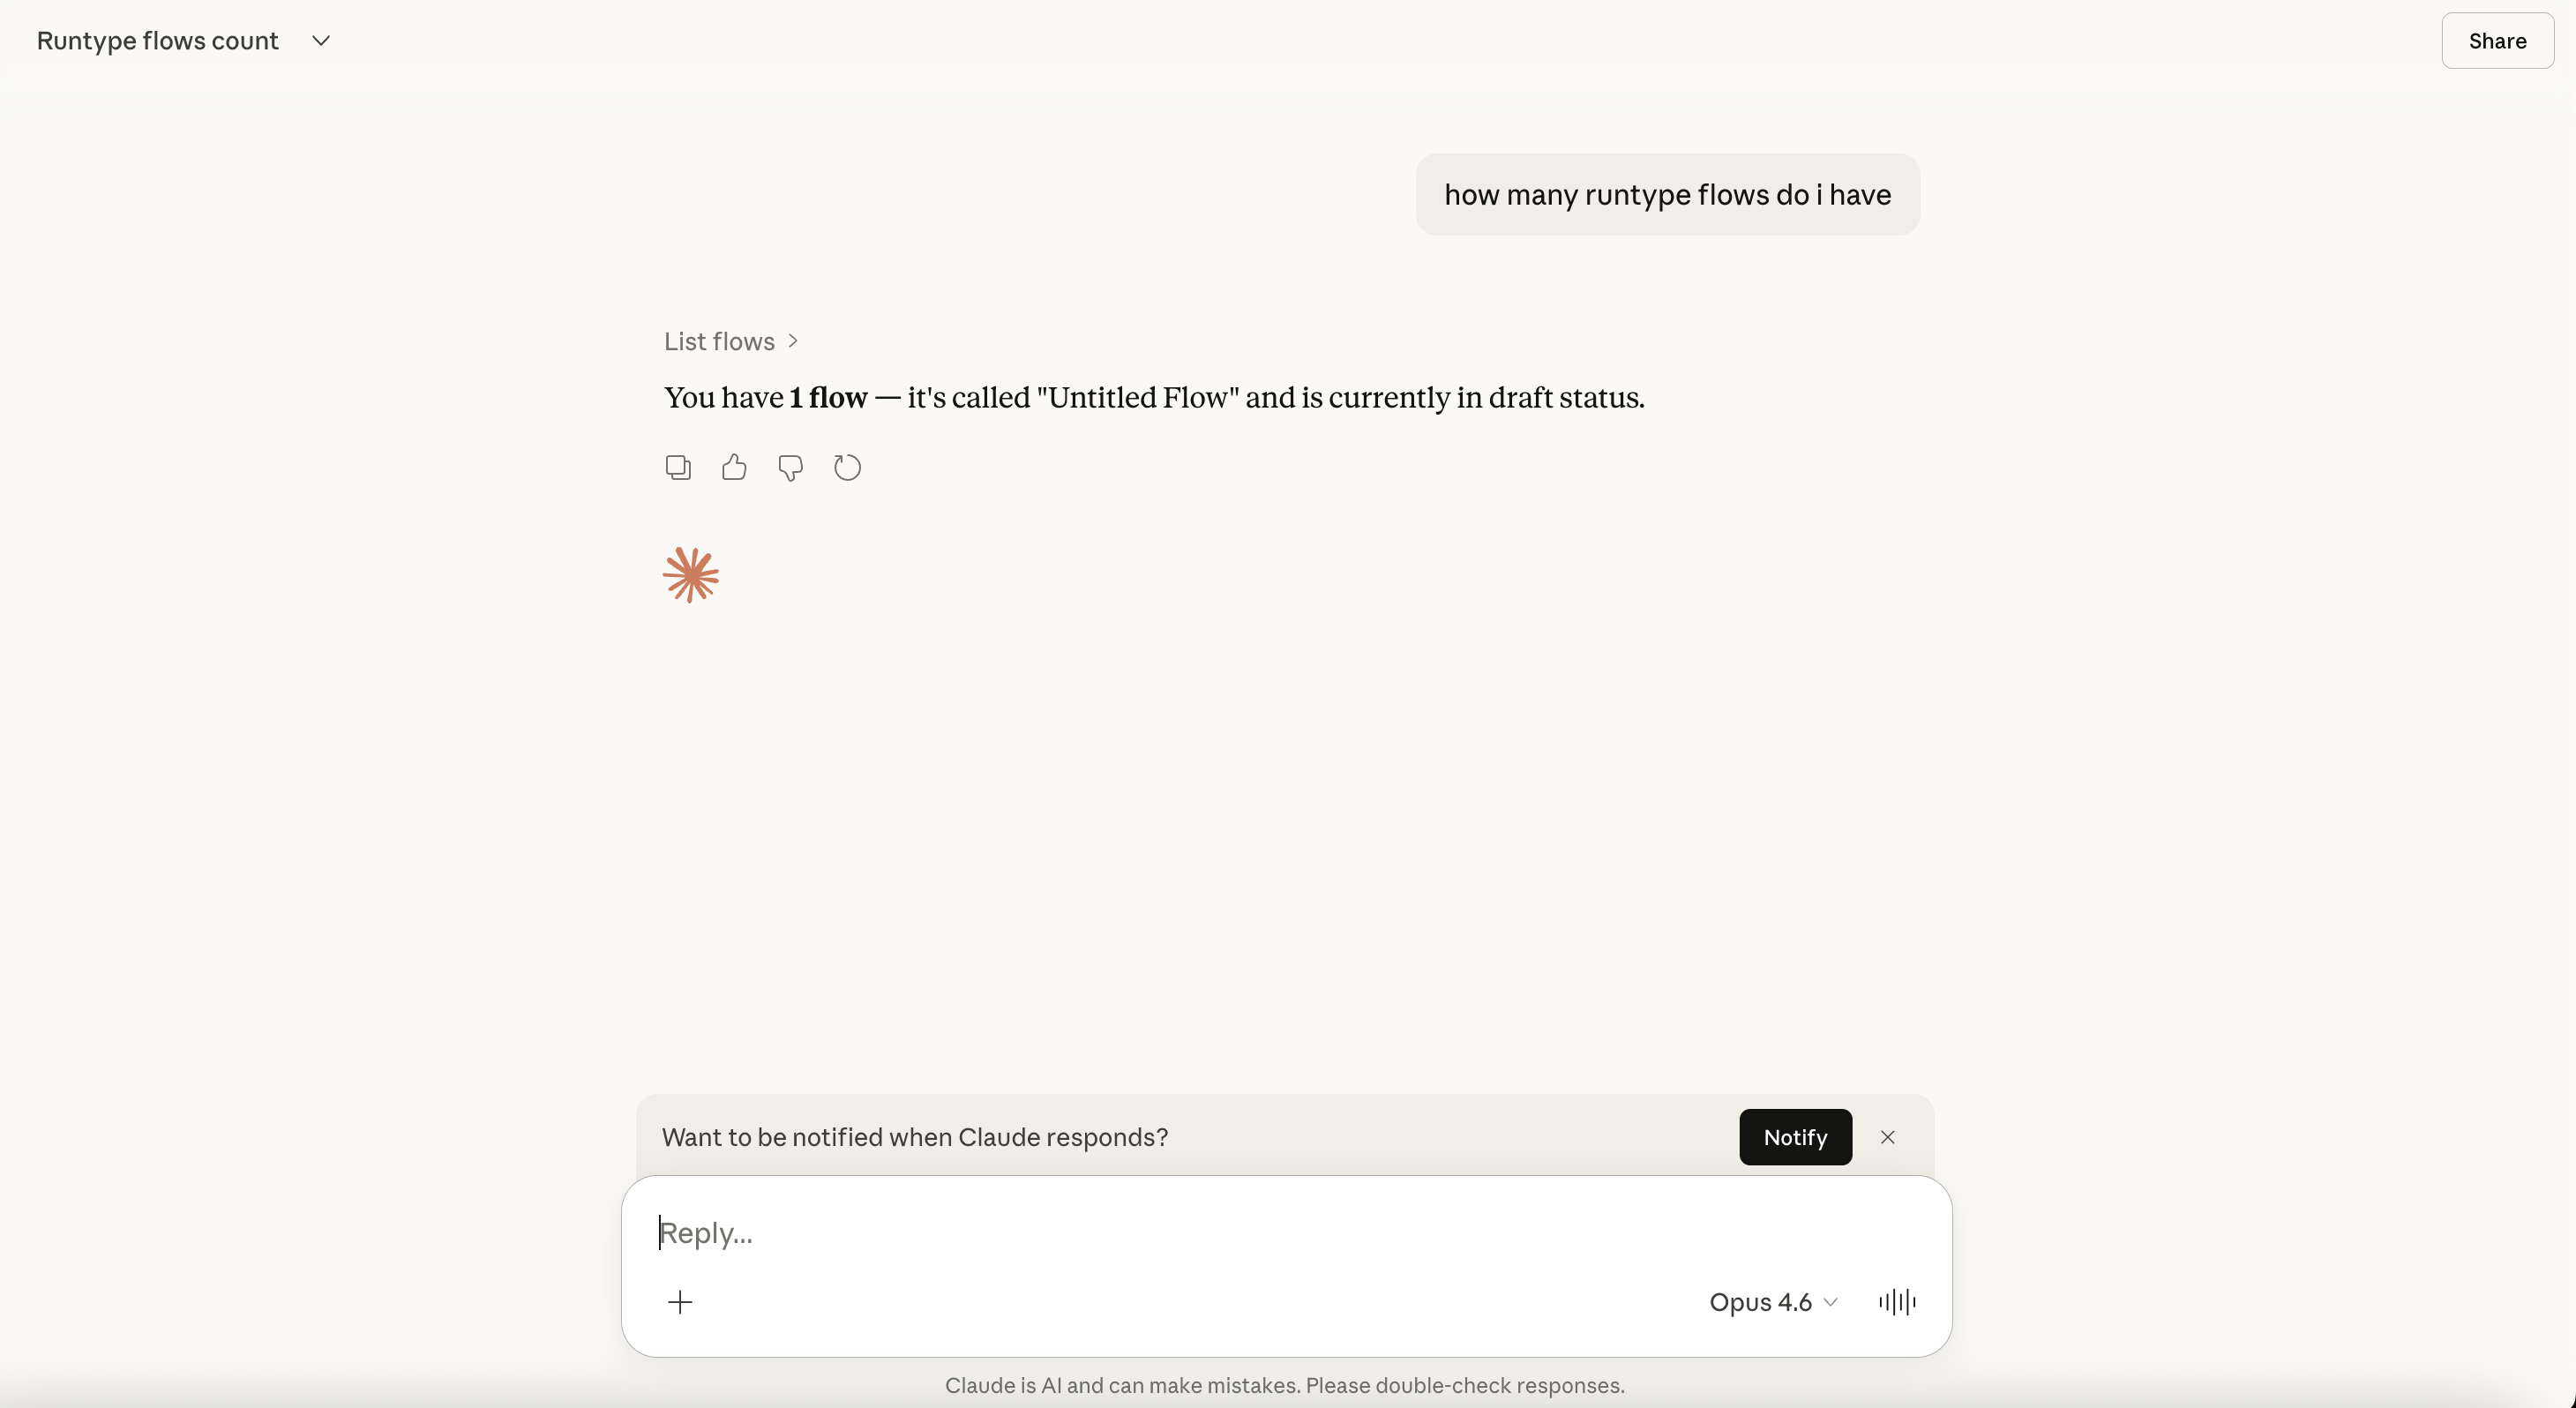
Task: Click the orange Claude spark logo
Action: click(x=691, y=575)
